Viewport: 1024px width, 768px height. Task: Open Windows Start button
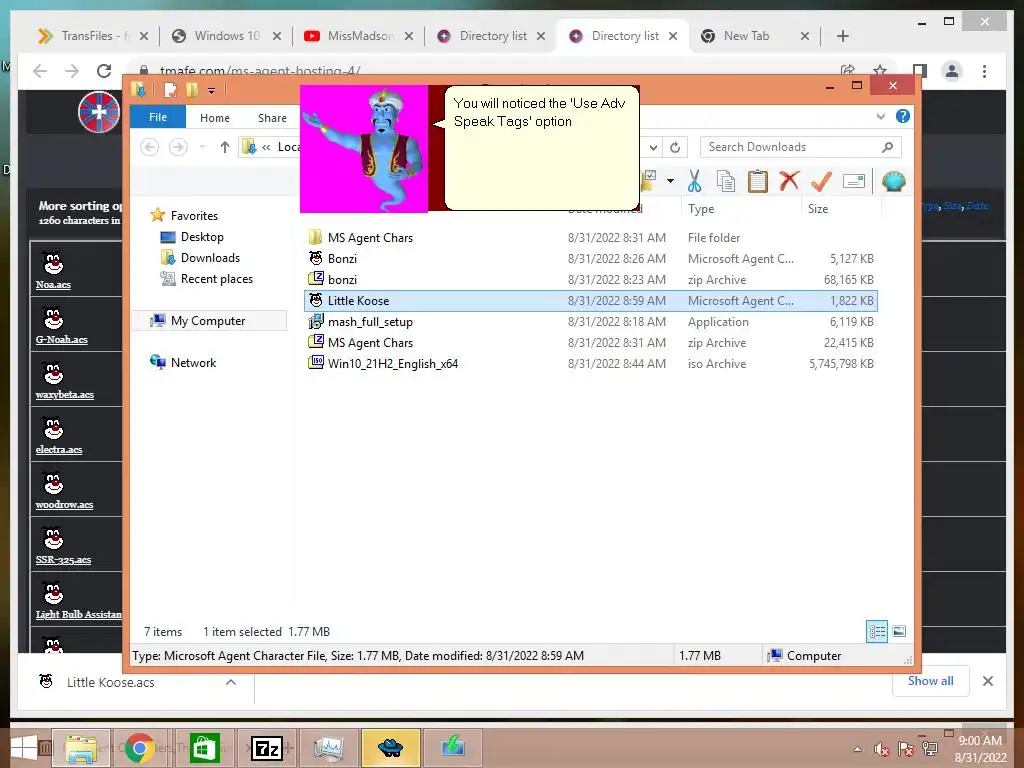(x=24, y=748)
